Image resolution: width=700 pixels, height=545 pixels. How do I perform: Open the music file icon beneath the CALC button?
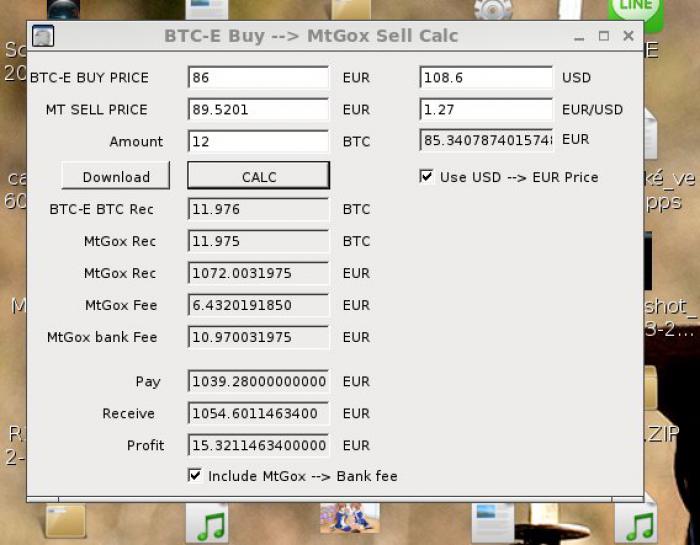point(208,523)
